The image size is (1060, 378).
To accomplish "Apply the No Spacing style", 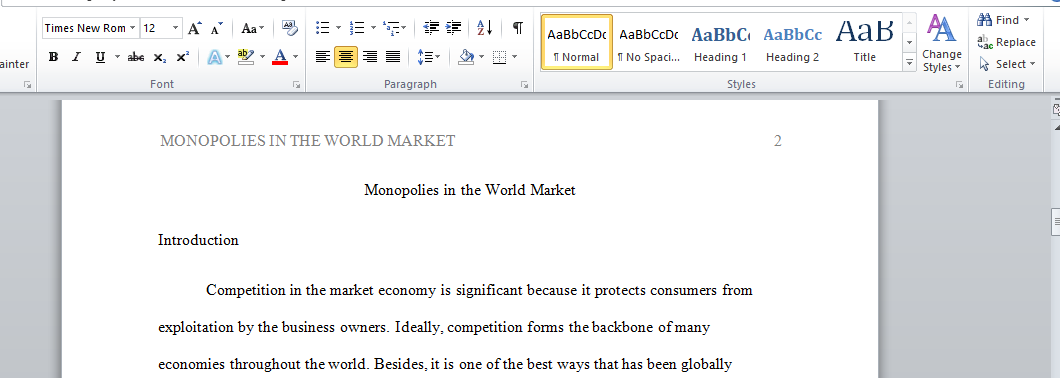I will coord(648,42).
